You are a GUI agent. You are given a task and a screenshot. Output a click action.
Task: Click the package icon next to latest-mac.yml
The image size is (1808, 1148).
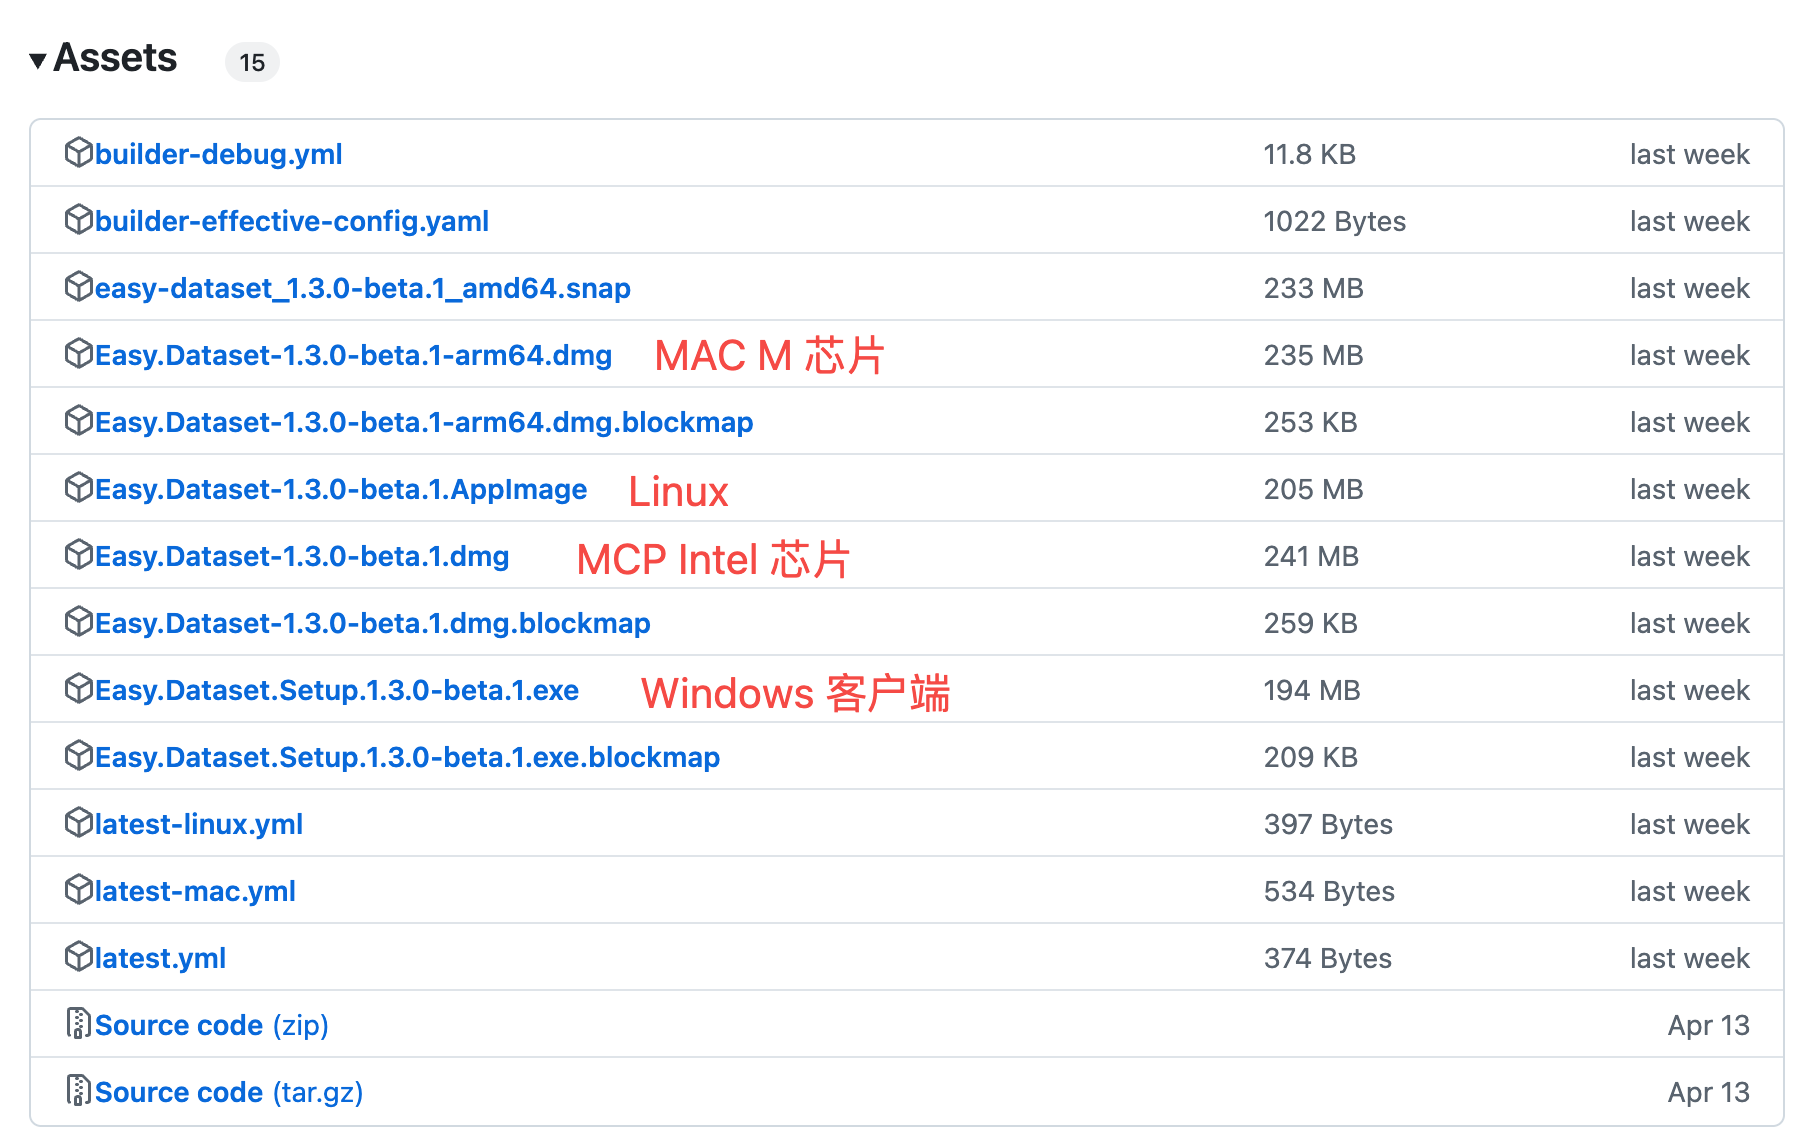point(78,890)
